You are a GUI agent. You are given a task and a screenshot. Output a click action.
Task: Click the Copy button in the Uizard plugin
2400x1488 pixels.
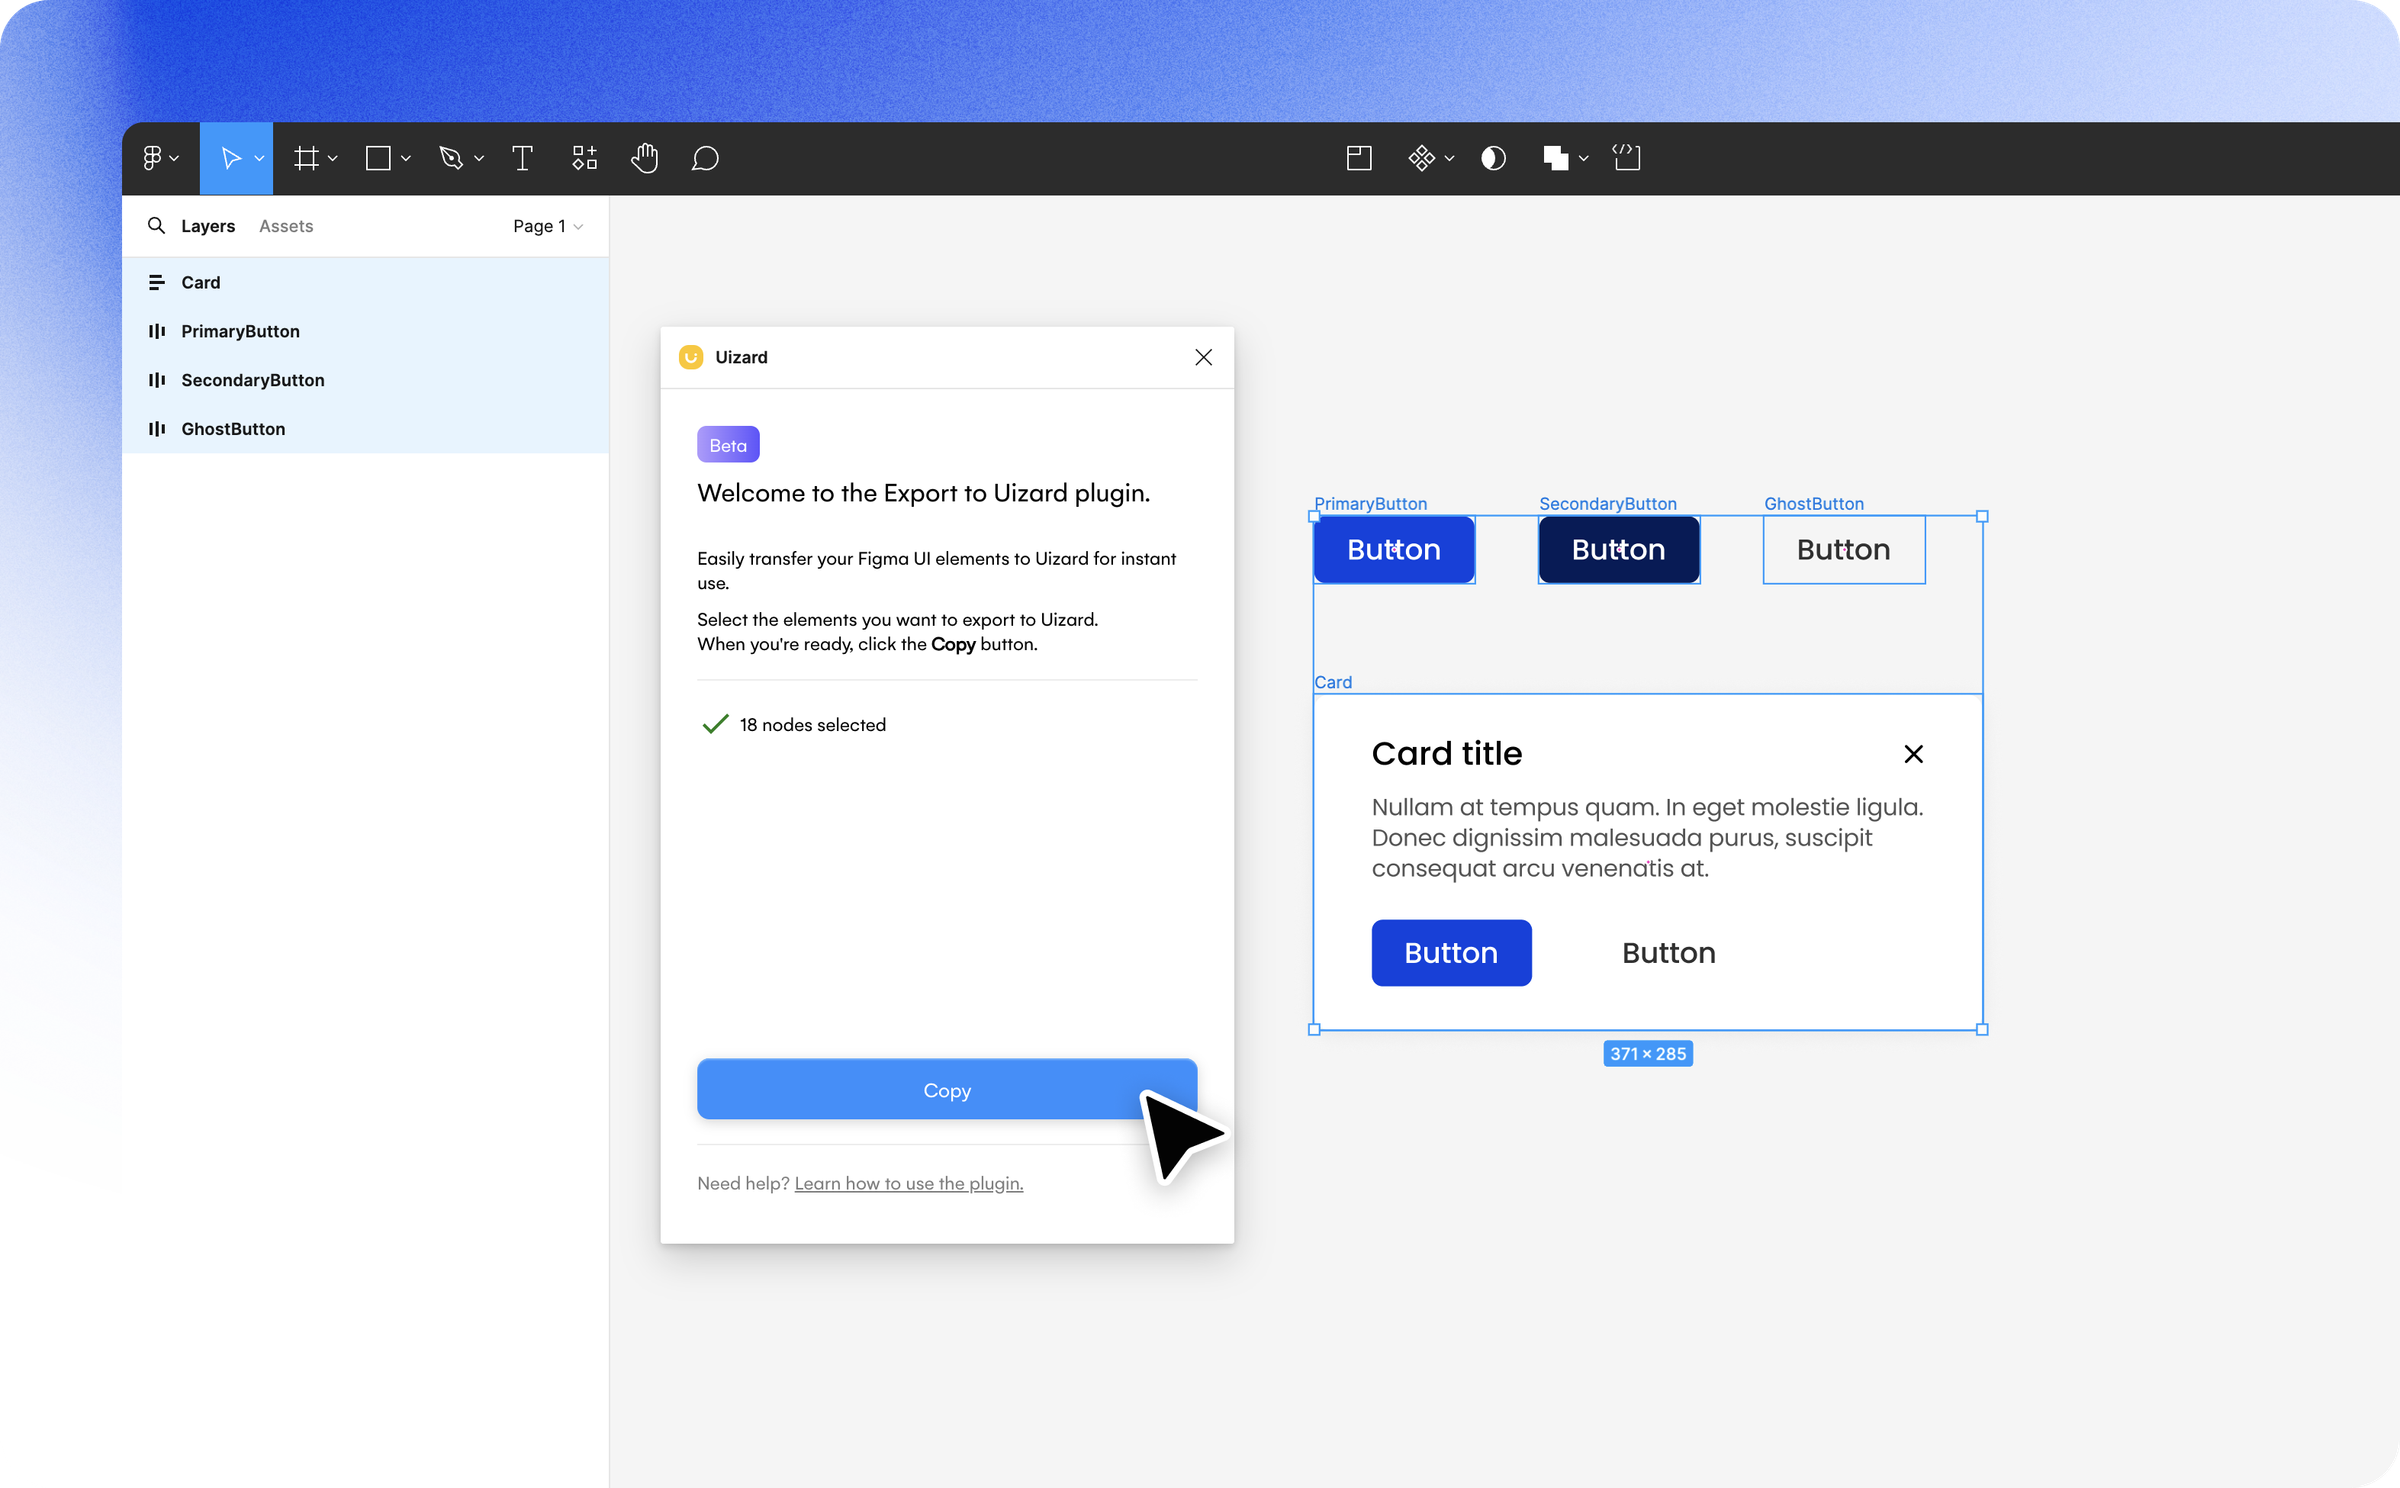tap(947, 1089)
